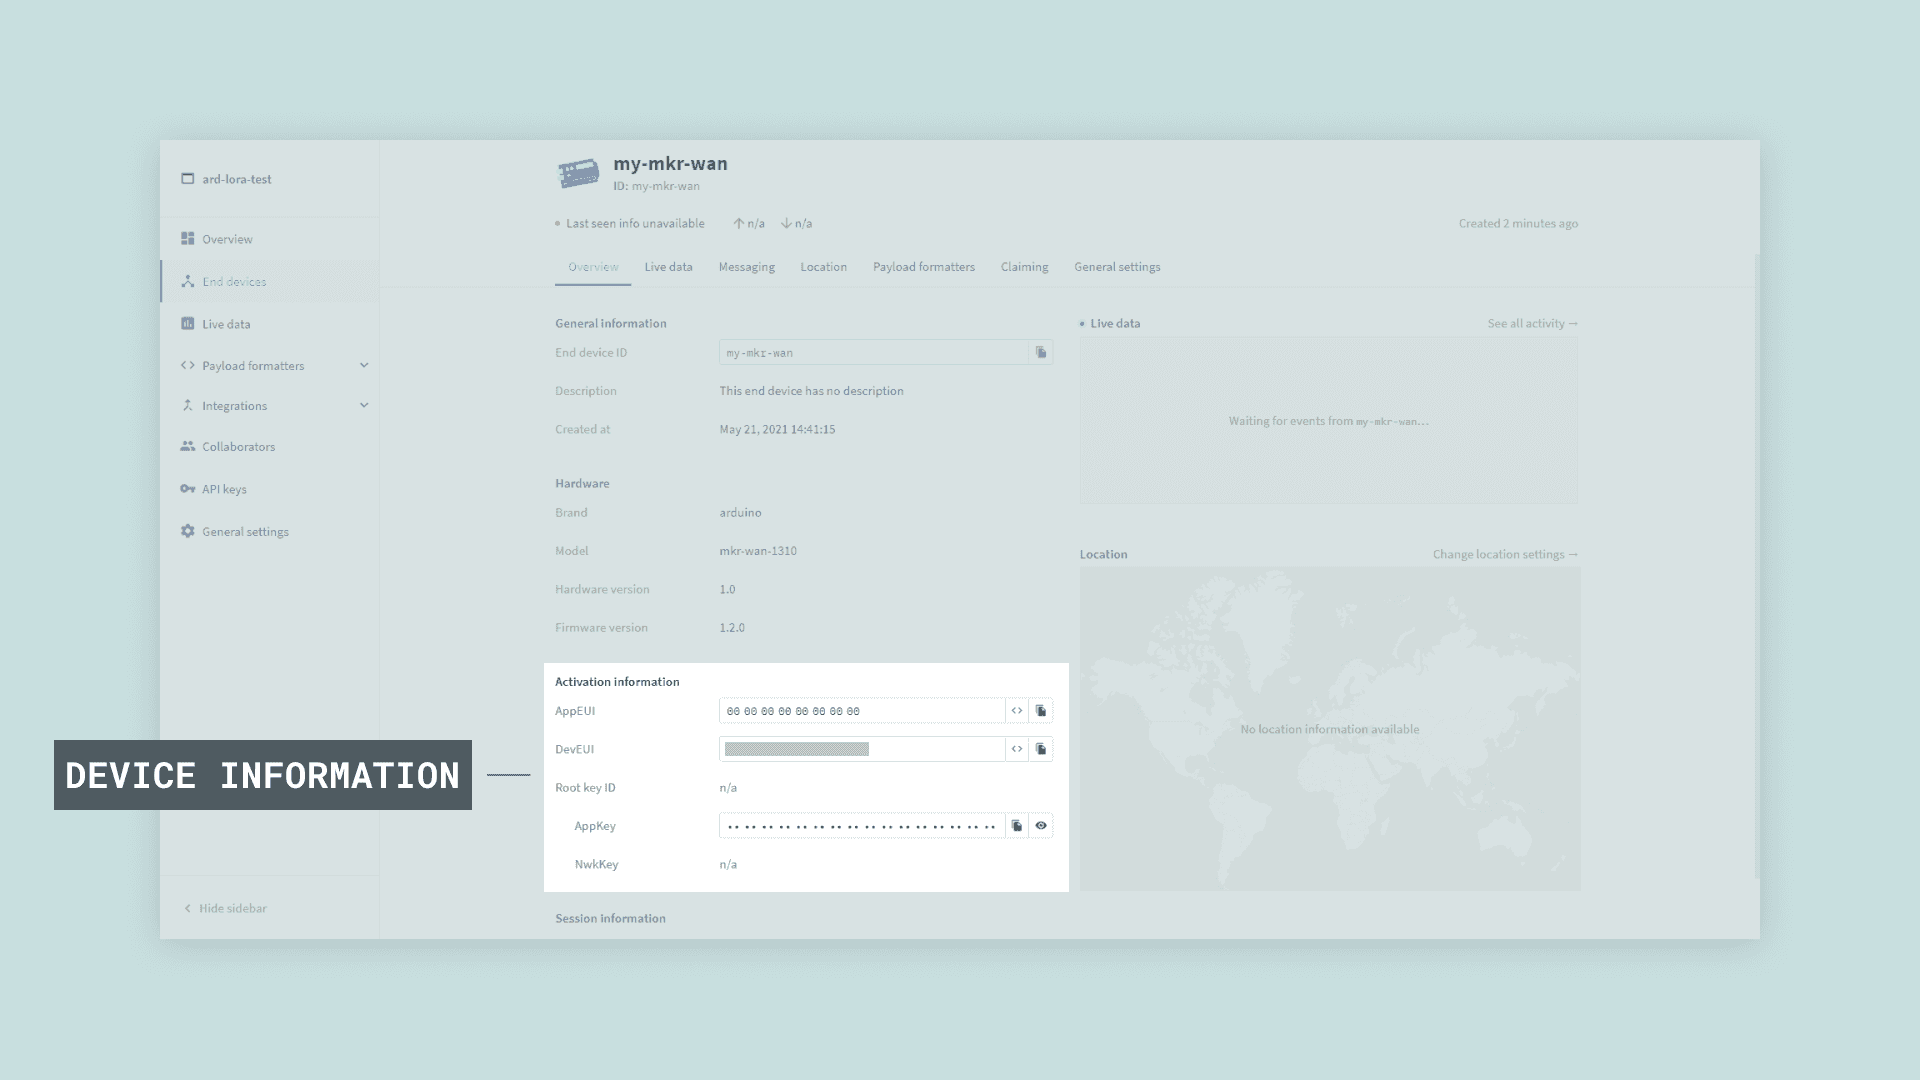Open the Messaging tab
The image size is (1920, 1080).
pos(746,267)
